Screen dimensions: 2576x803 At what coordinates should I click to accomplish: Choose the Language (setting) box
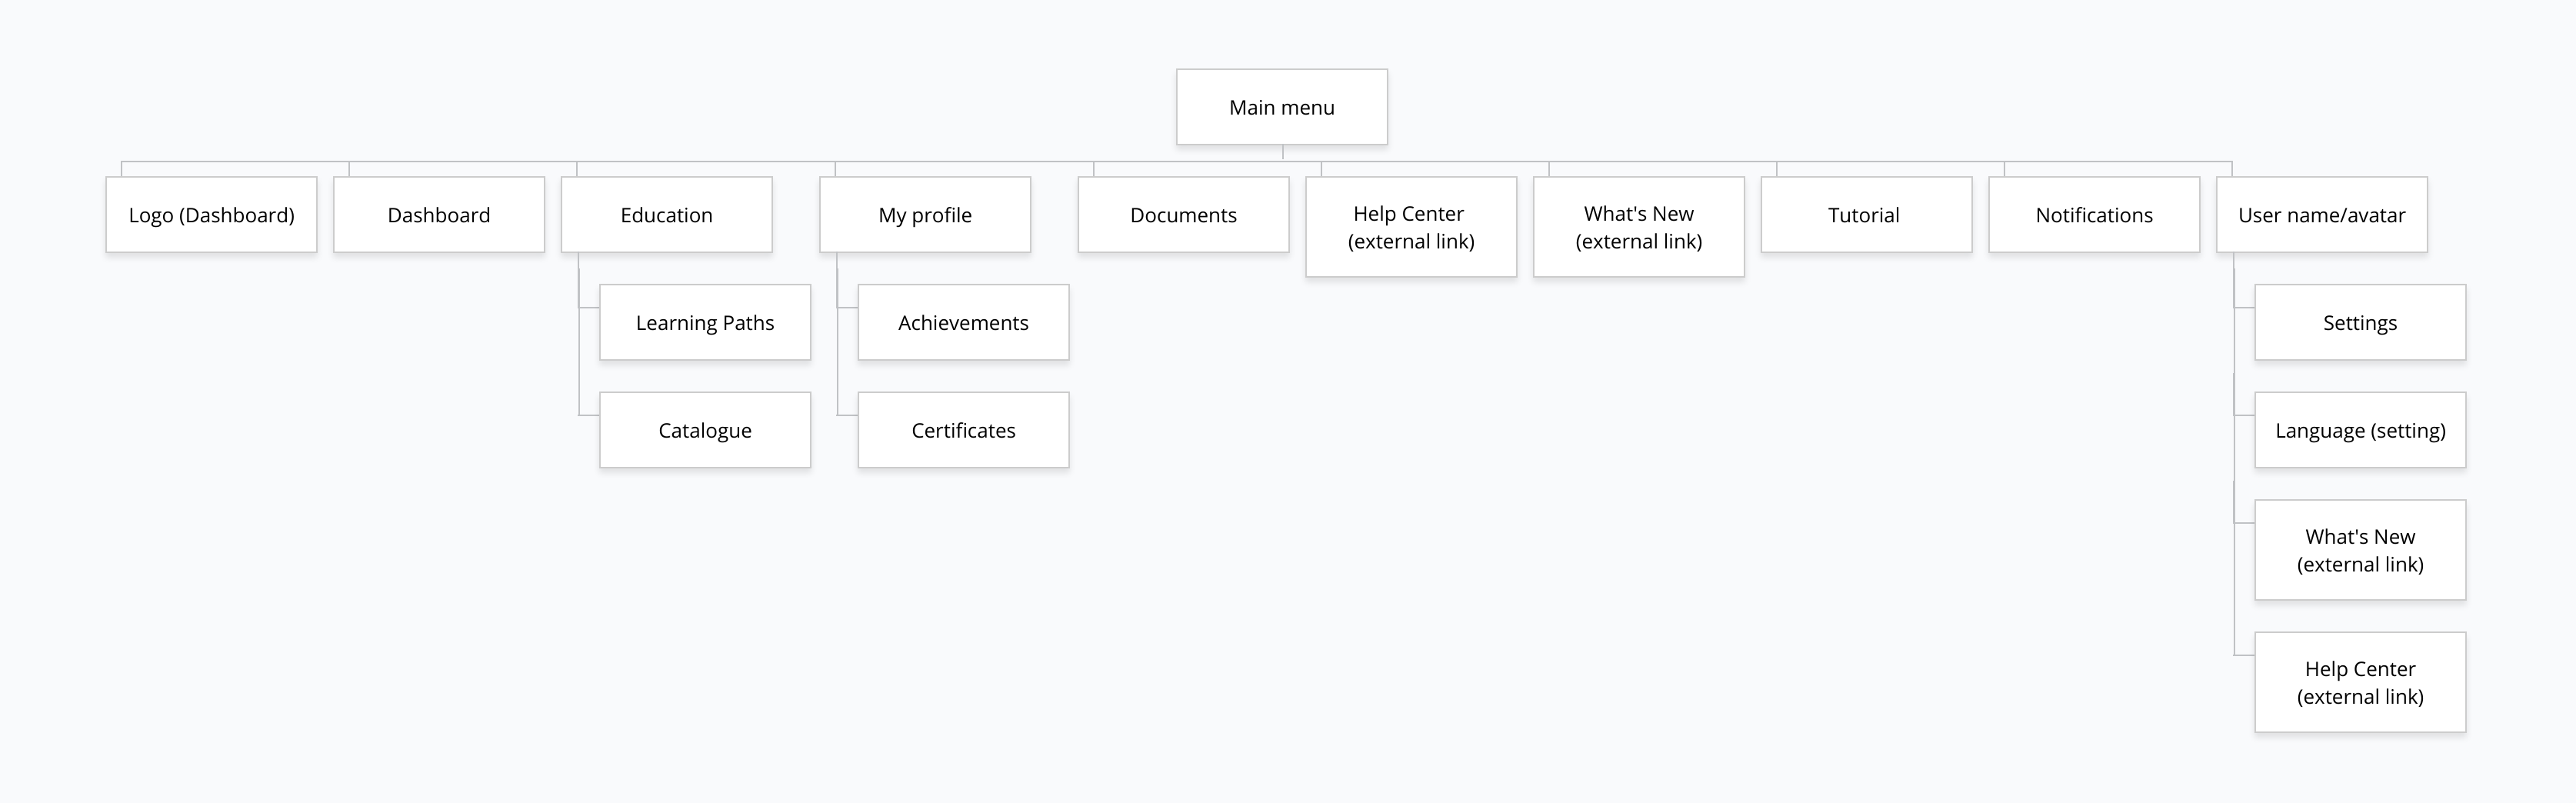coord(2360,430)
